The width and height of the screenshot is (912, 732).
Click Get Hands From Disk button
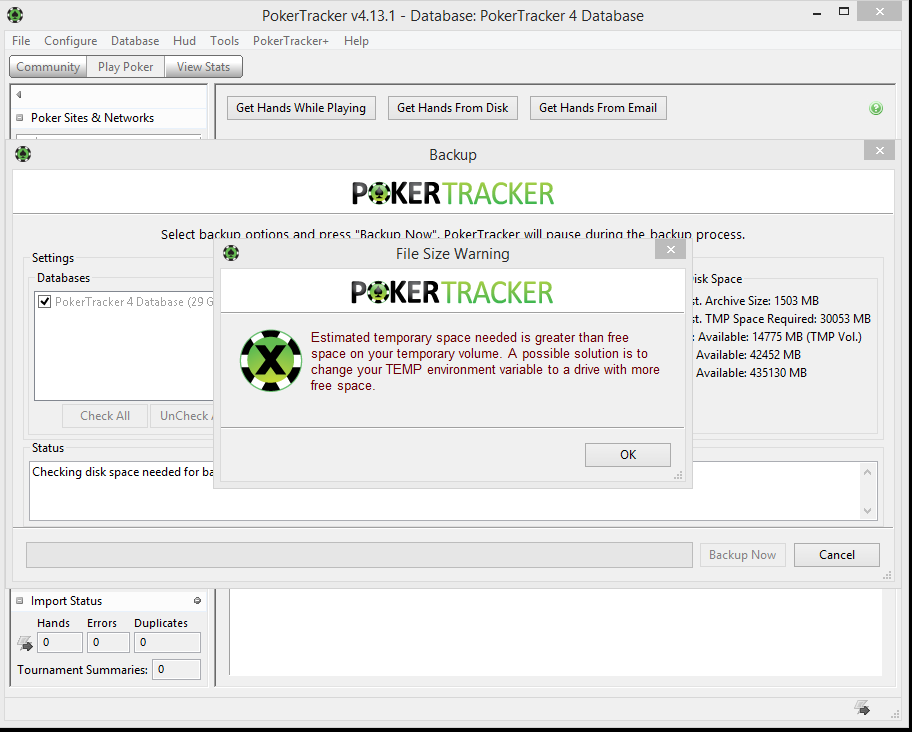coord(453,108)
